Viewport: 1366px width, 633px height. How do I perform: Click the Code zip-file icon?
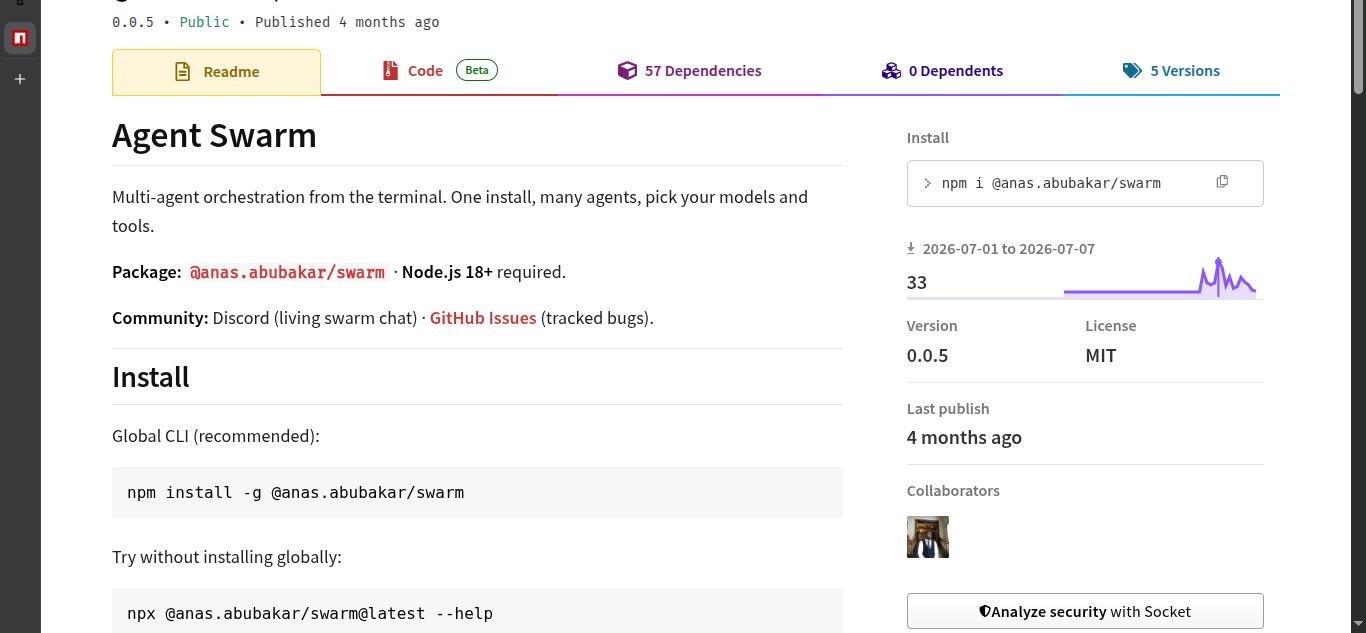(x=390, y=71)
